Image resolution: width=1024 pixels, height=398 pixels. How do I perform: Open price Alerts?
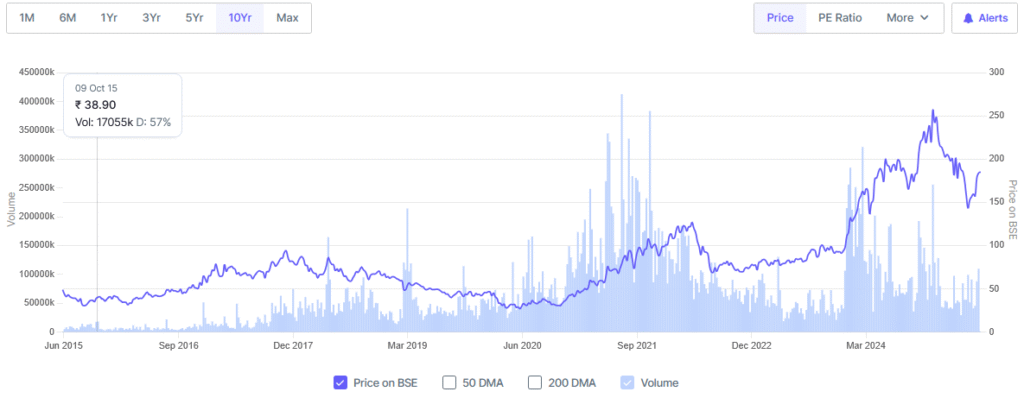click(985, 18)
